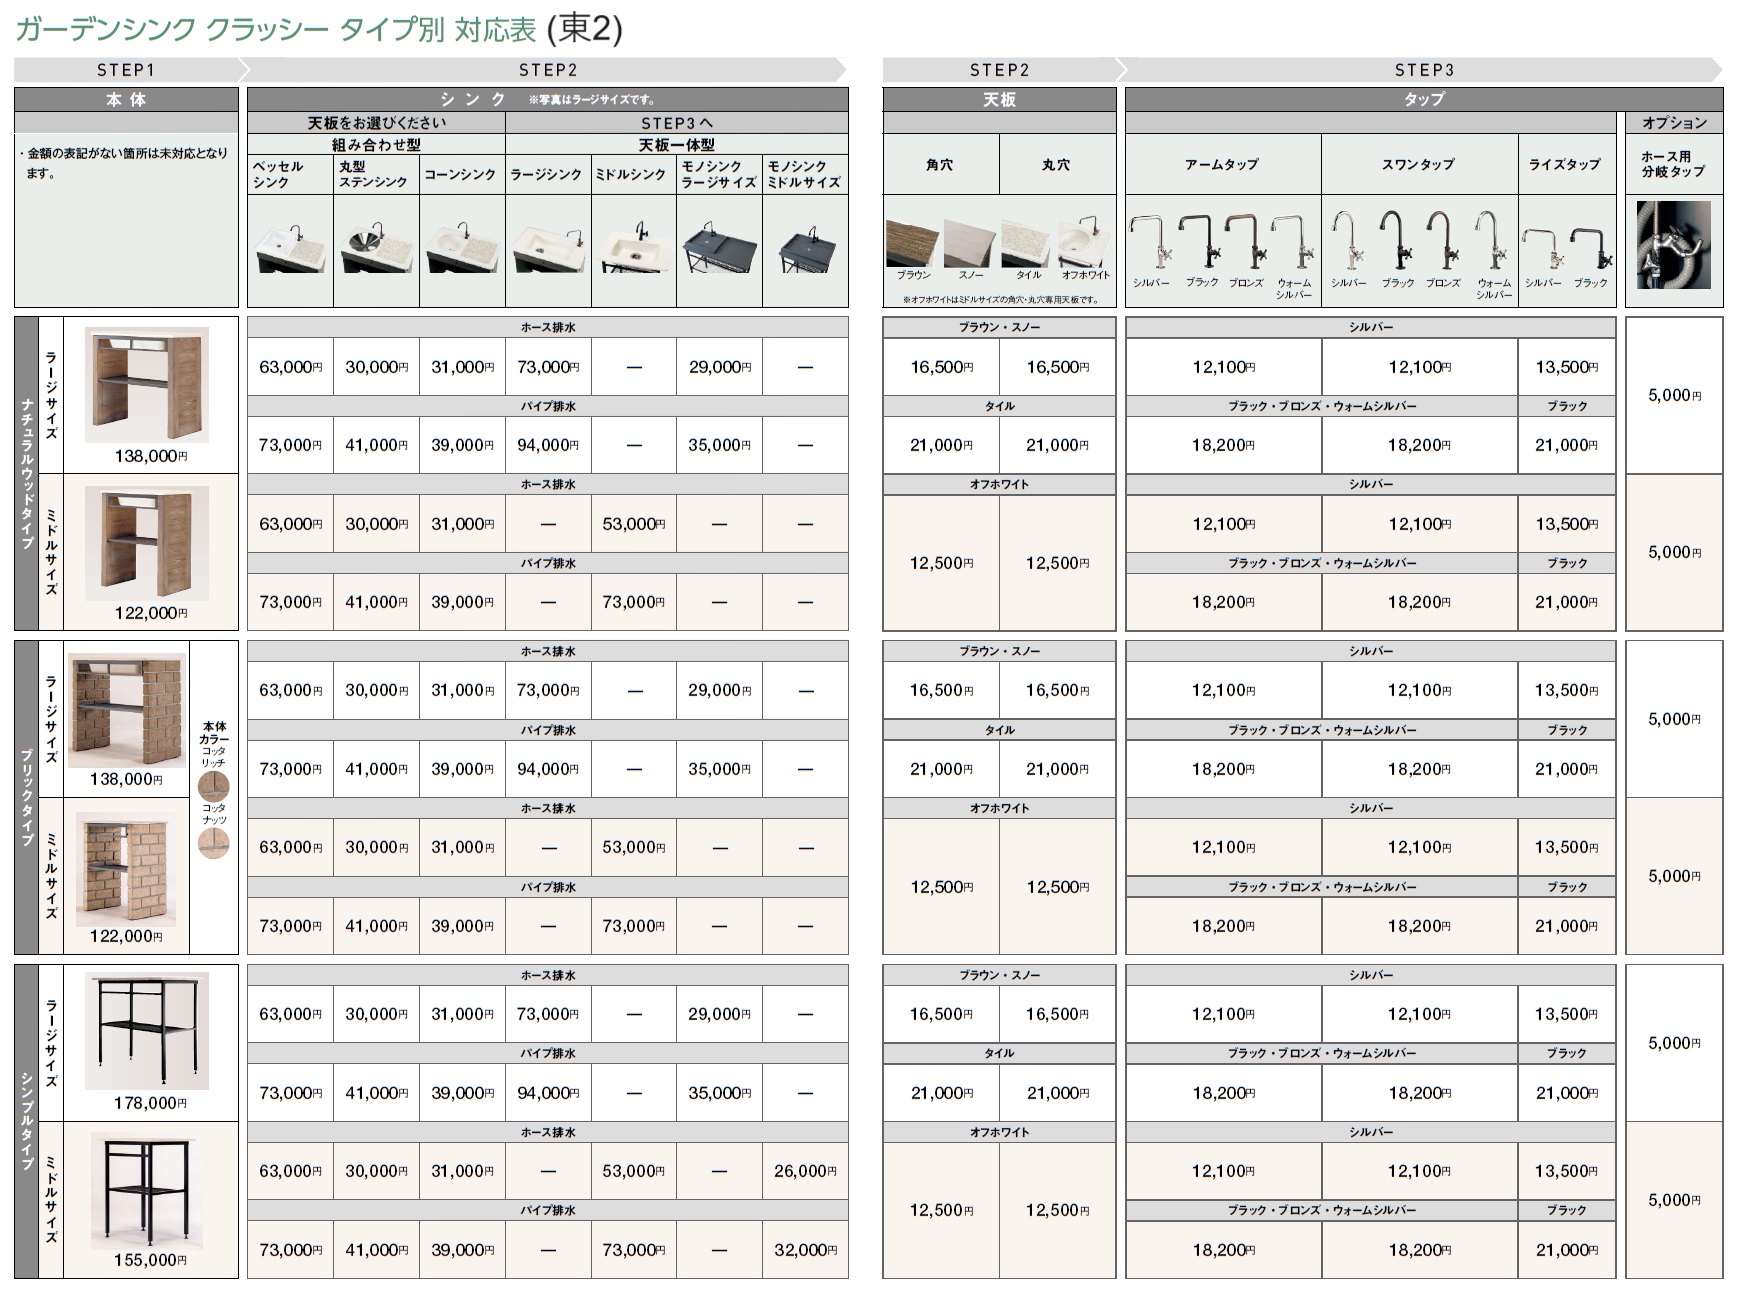
Task: Click the 26,000円 モノシンク price cell
Action: pyautogui.click(x=805, y=1171)
